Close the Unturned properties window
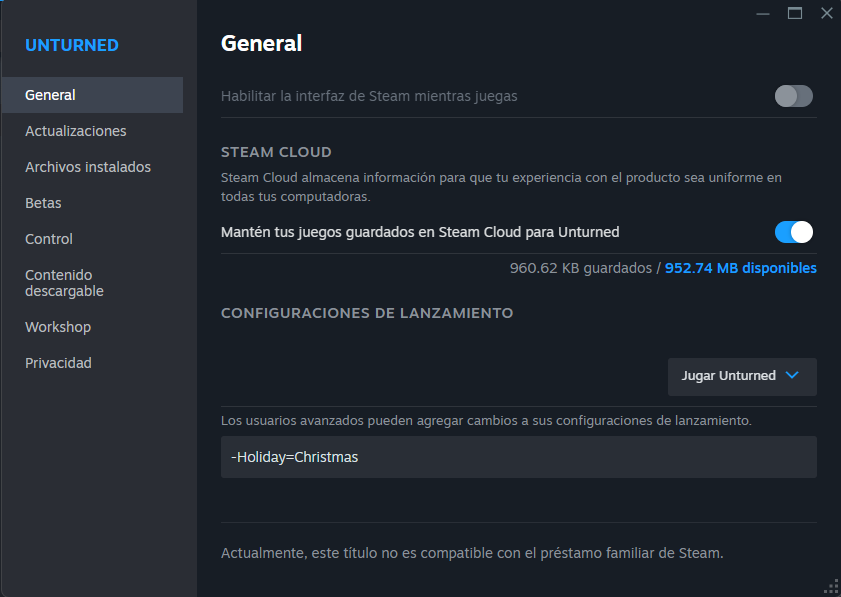The image size is (841, 597). 826,13
